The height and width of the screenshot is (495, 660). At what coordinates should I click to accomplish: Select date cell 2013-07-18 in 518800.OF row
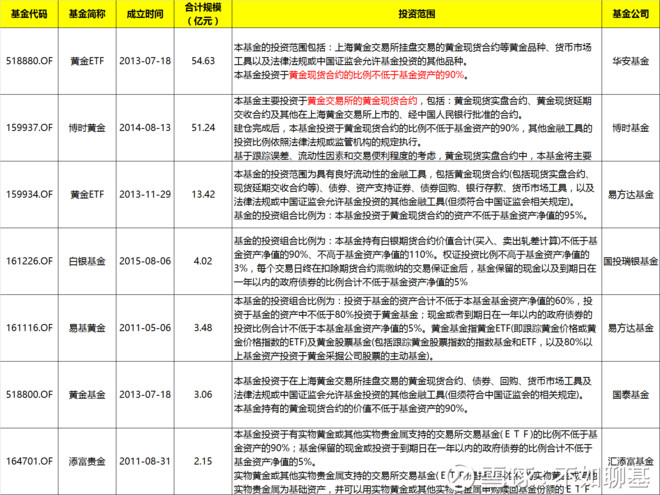pos(145,395)
